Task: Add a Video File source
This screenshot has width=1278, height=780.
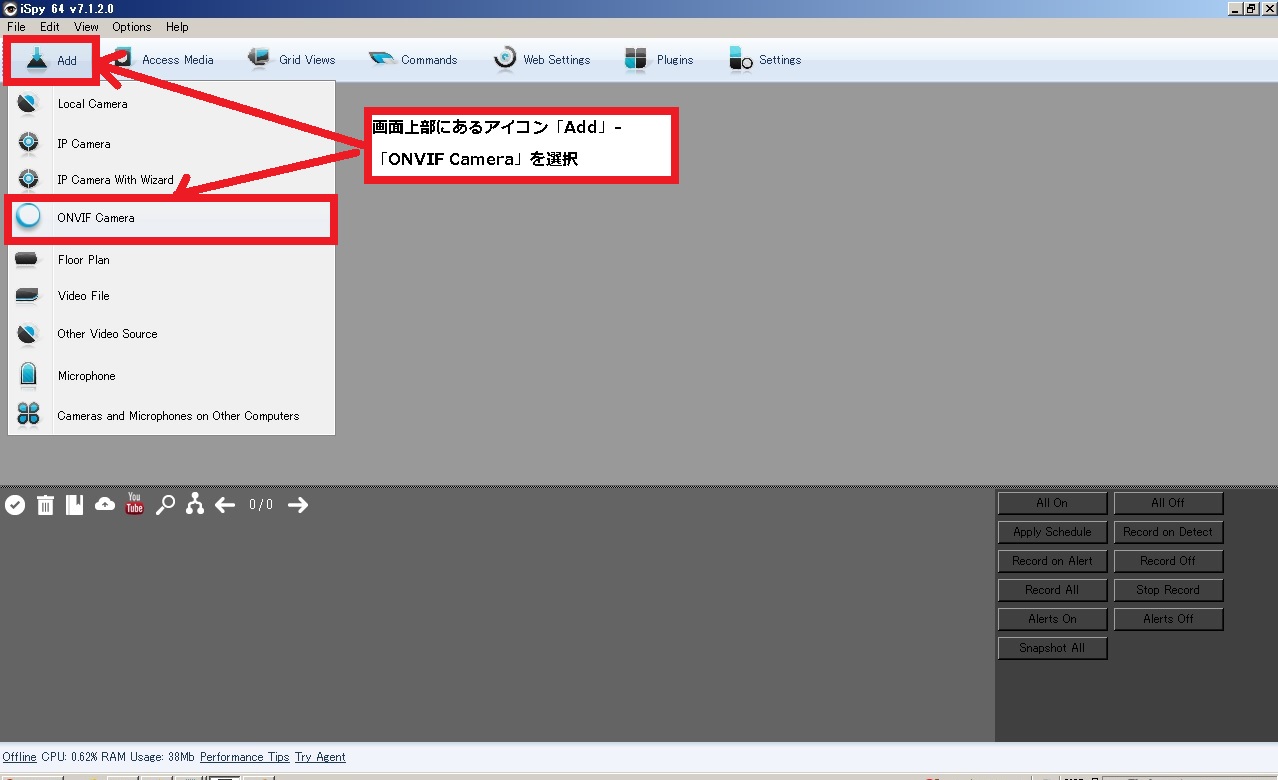Action: pyautogui.click(x=171, y=296)
